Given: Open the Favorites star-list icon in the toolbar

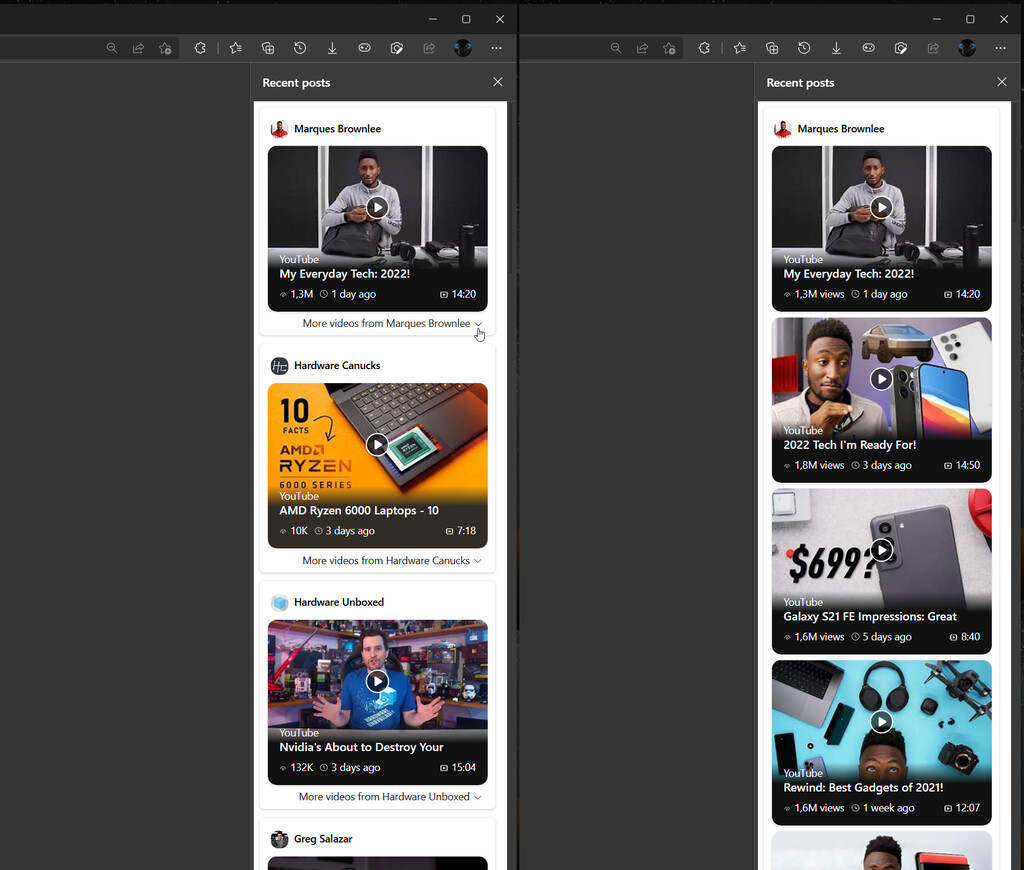Looking at the screenshot, I should pyautogui.click(x=235, y=47).
